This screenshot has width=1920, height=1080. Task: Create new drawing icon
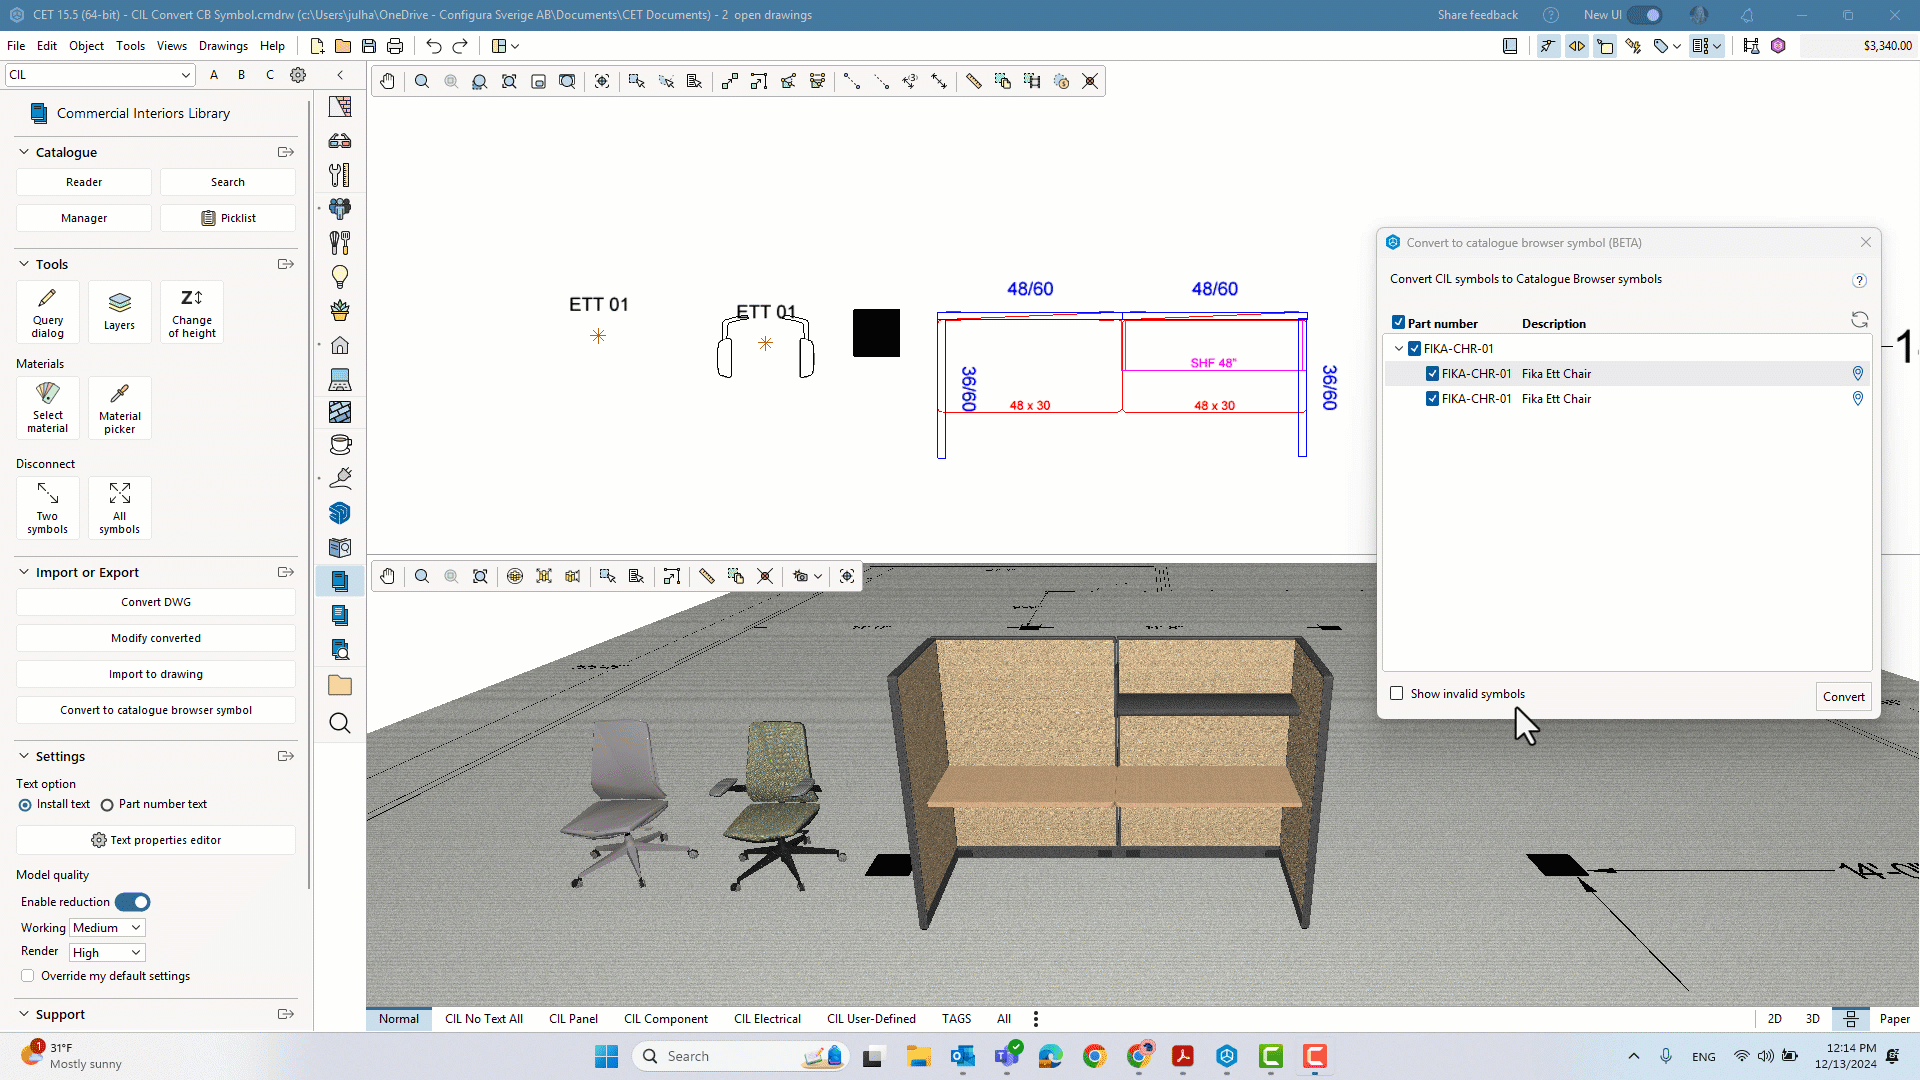click(x=317, y=46)
